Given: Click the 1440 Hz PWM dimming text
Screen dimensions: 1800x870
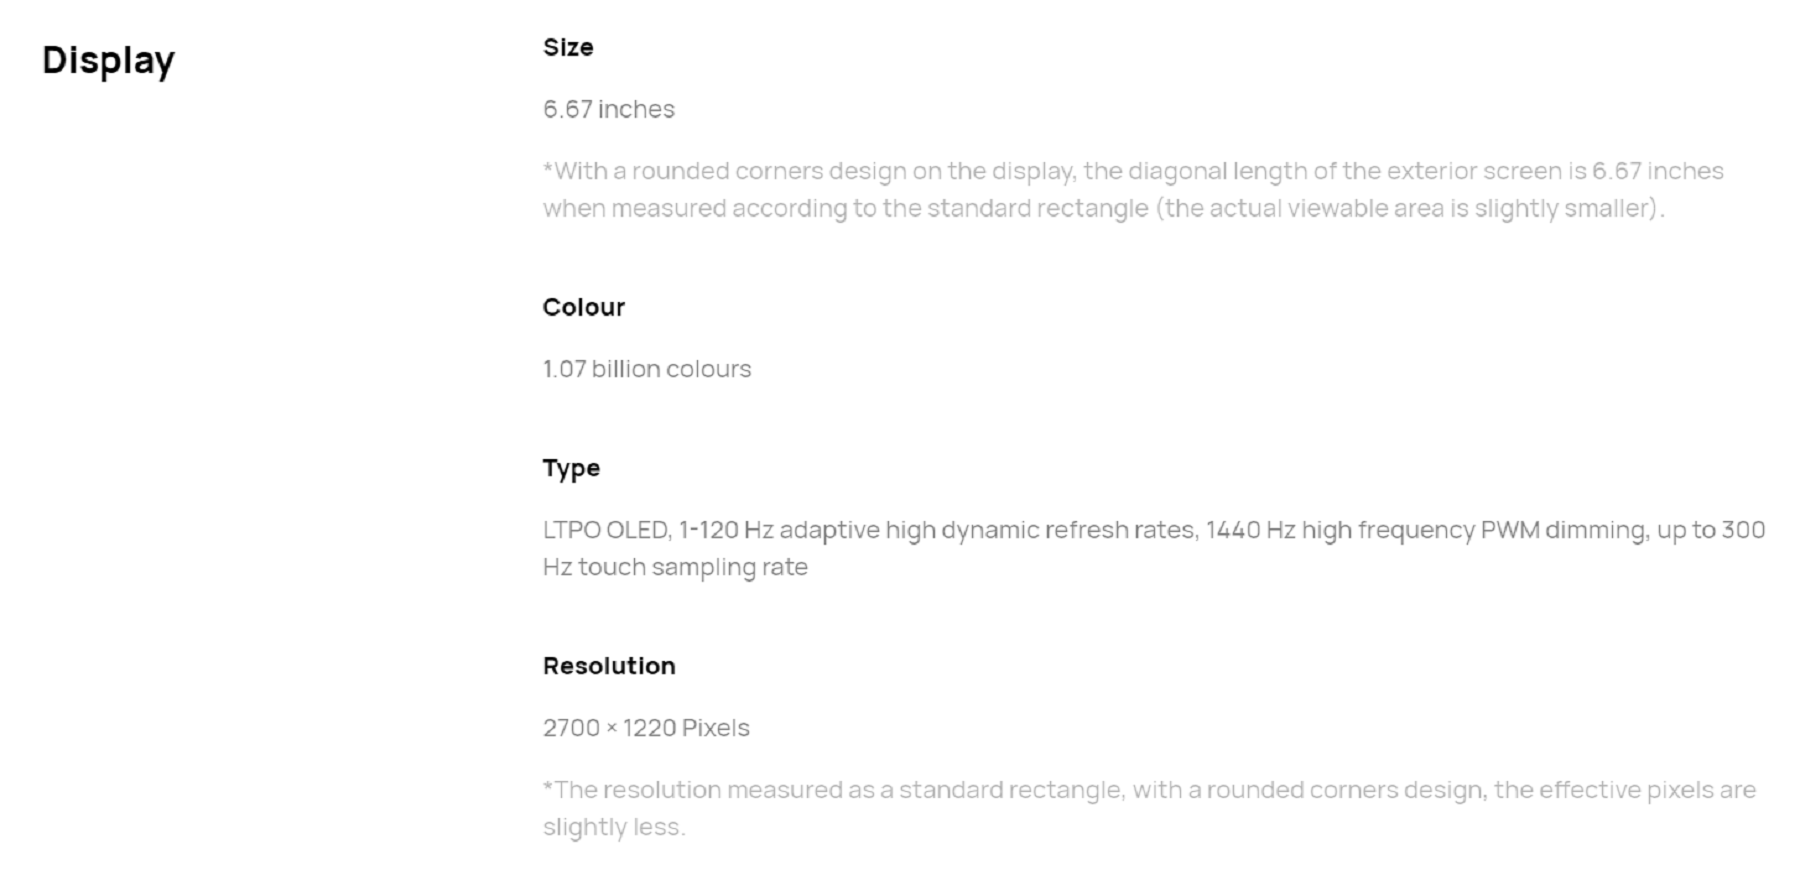Looking at the screenshot, I should pyautogui.click(x=1426, y=530).
